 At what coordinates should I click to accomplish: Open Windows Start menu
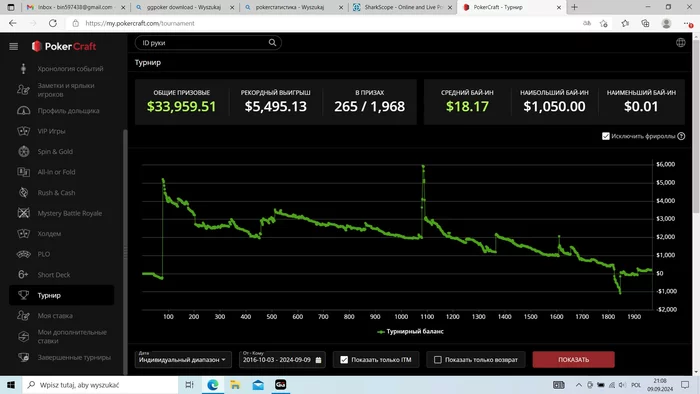tap(11, 385)
